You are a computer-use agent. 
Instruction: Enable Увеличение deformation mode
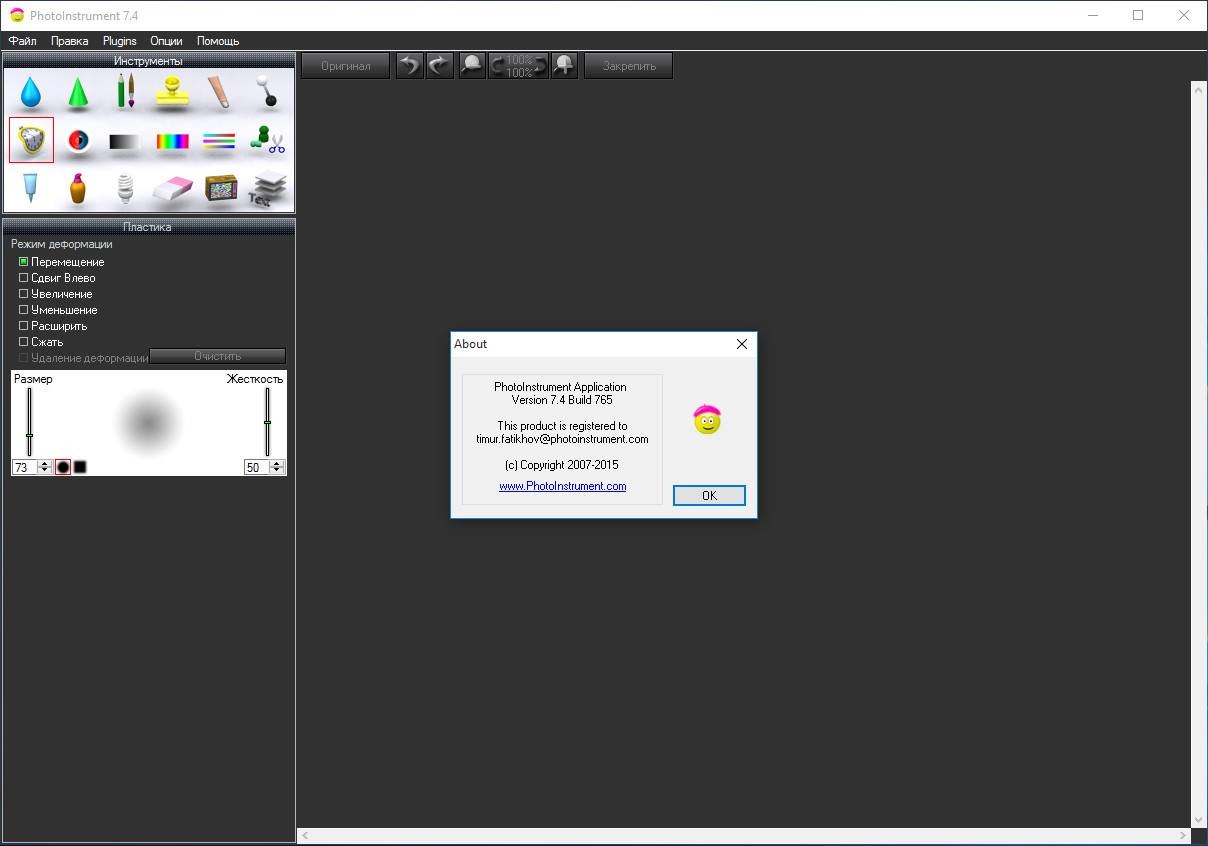tap(55, 294)
